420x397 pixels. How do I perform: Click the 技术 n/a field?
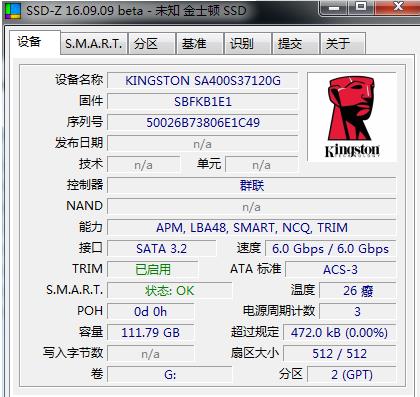[x=144, y=165]
